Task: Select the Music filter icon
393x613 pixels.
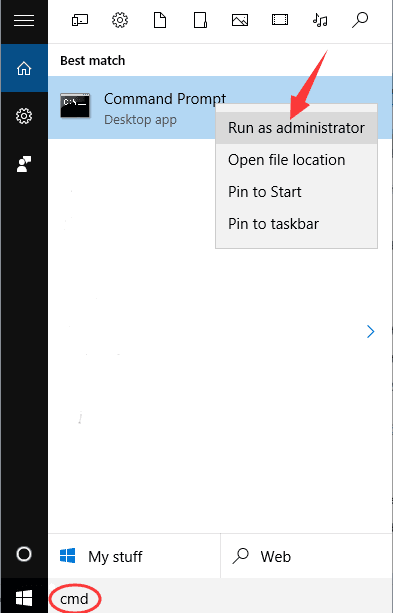Action: click(x=320, y=20)
